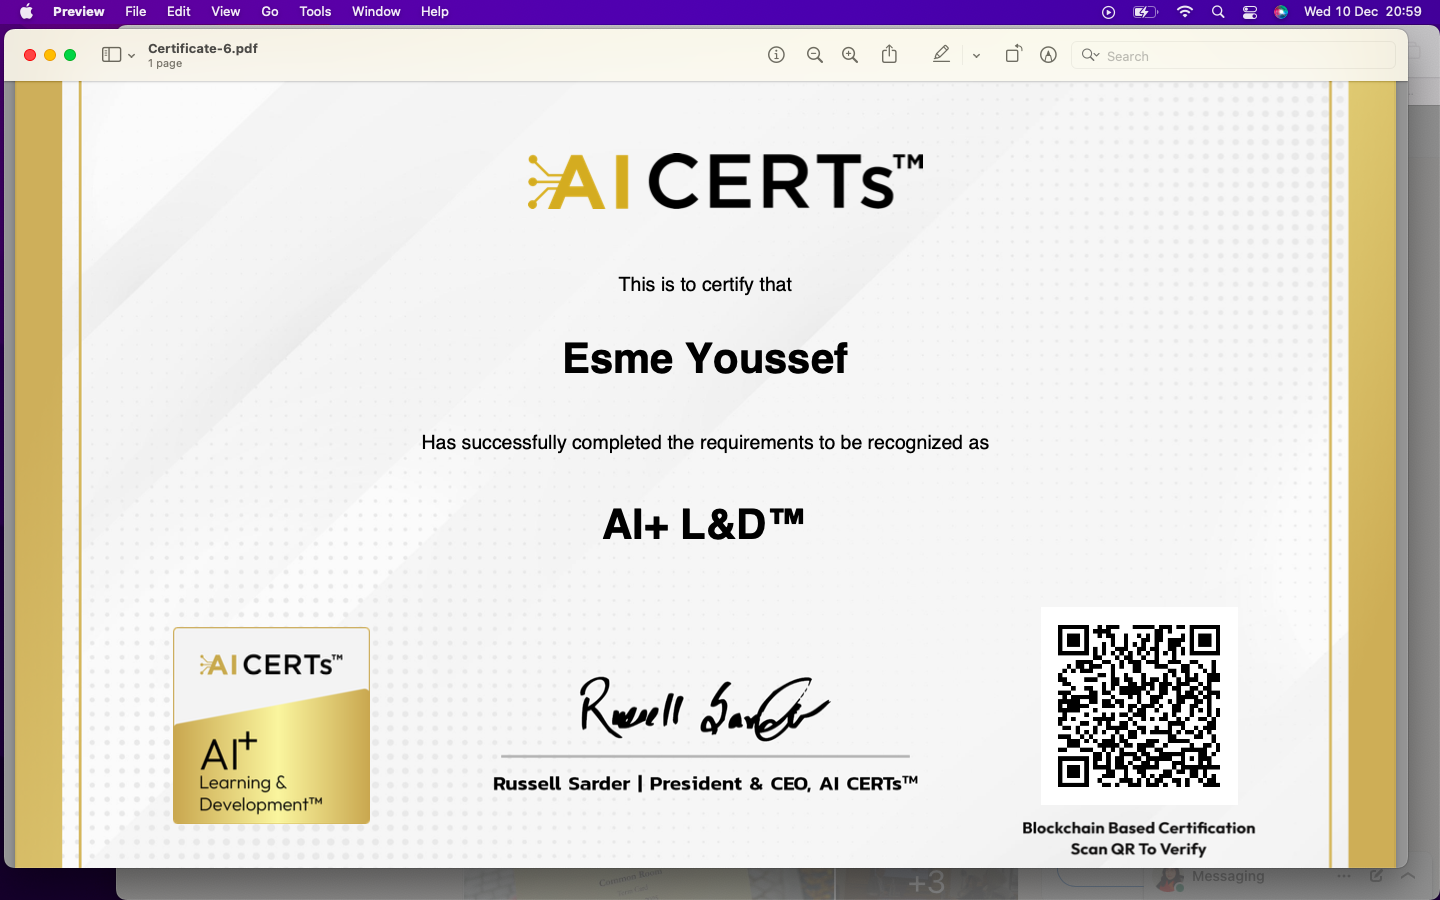The height and width of the screenshot is (900, 1440).
Task: Open the Tools menu
Action: pyautogui.click(x=315, y=12)
